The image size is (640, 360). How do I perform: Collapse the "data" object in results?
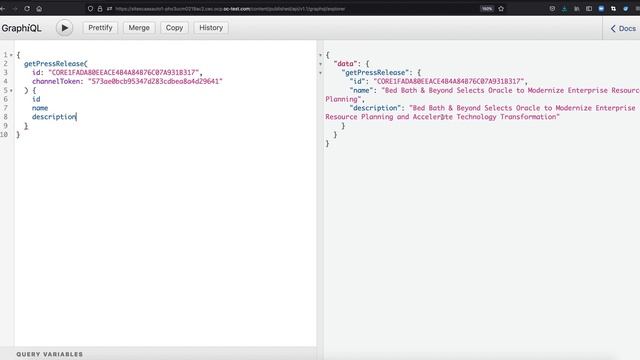click(x=320, y=64)
